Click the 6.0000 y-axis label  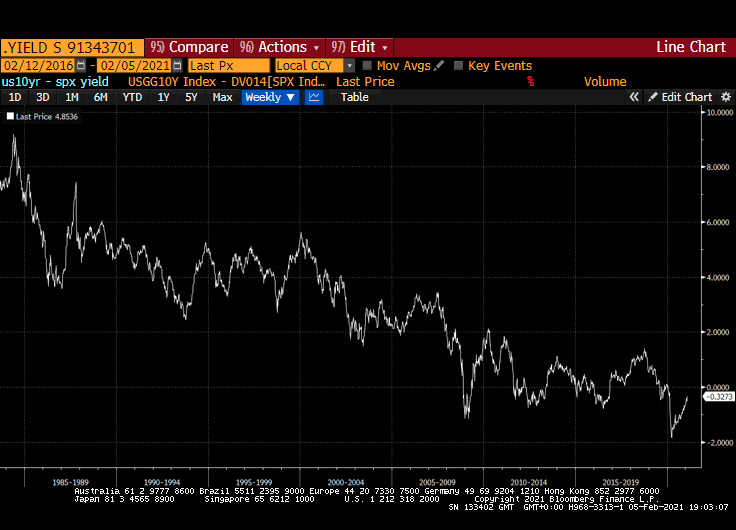[718, 223]
